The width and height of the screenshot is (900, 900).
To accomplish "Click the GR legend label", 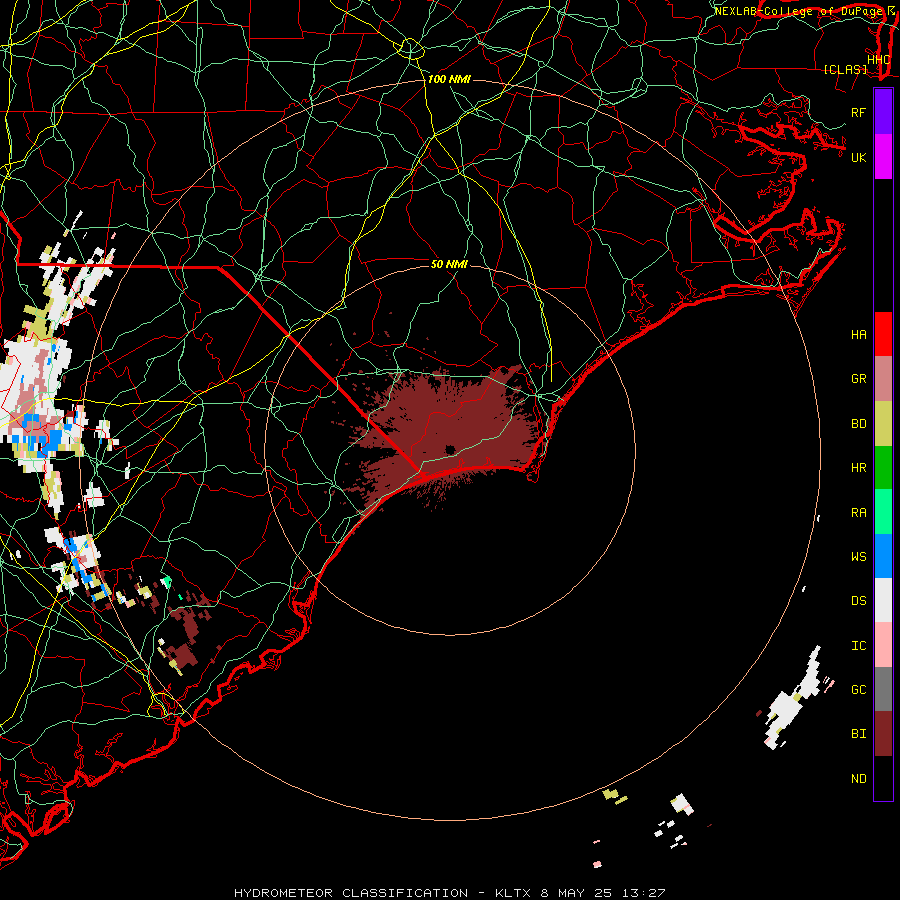I will 858,379.
